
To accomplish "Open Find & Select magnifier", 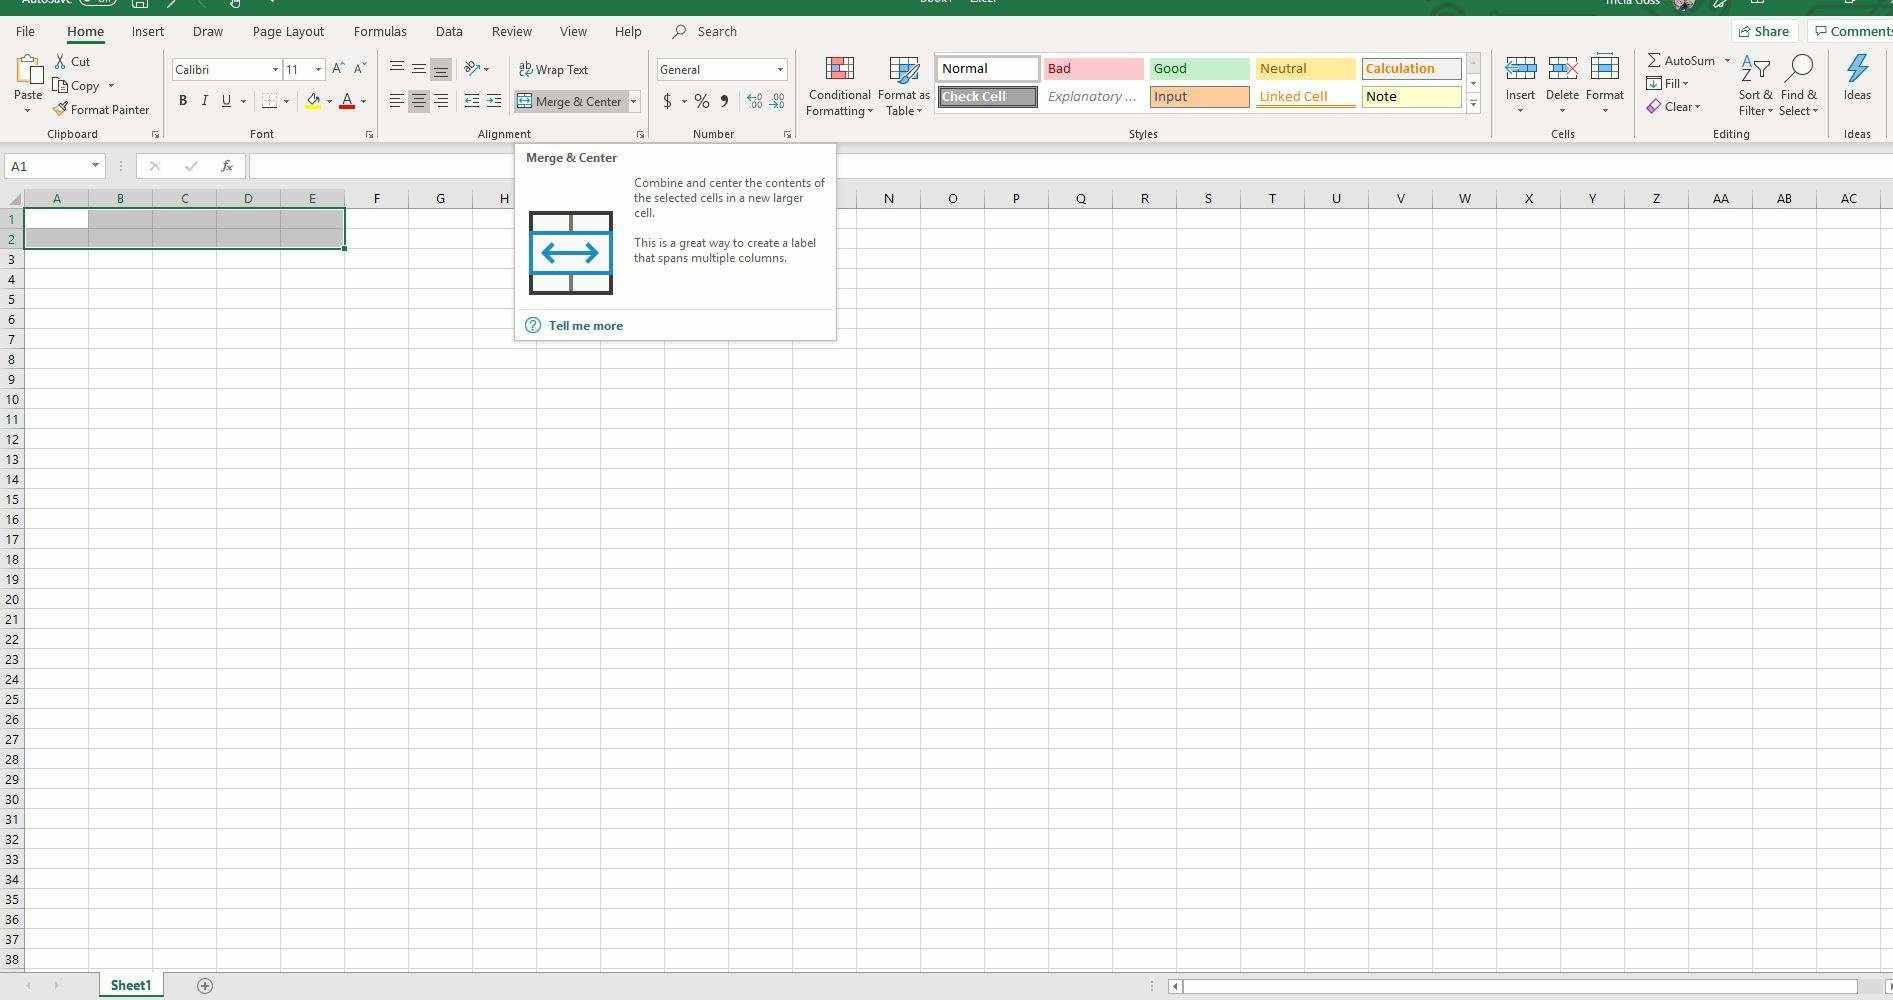I will [1798, 85].
